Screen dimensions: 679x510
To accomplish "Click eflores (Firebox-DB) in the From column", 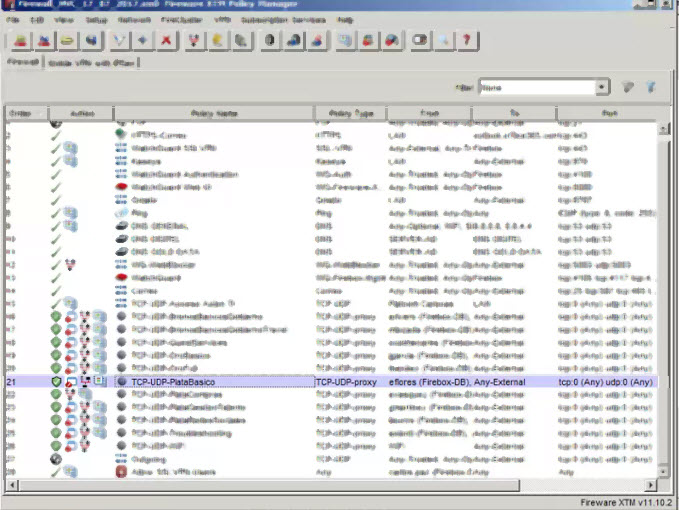I will (x=430, y=382).
